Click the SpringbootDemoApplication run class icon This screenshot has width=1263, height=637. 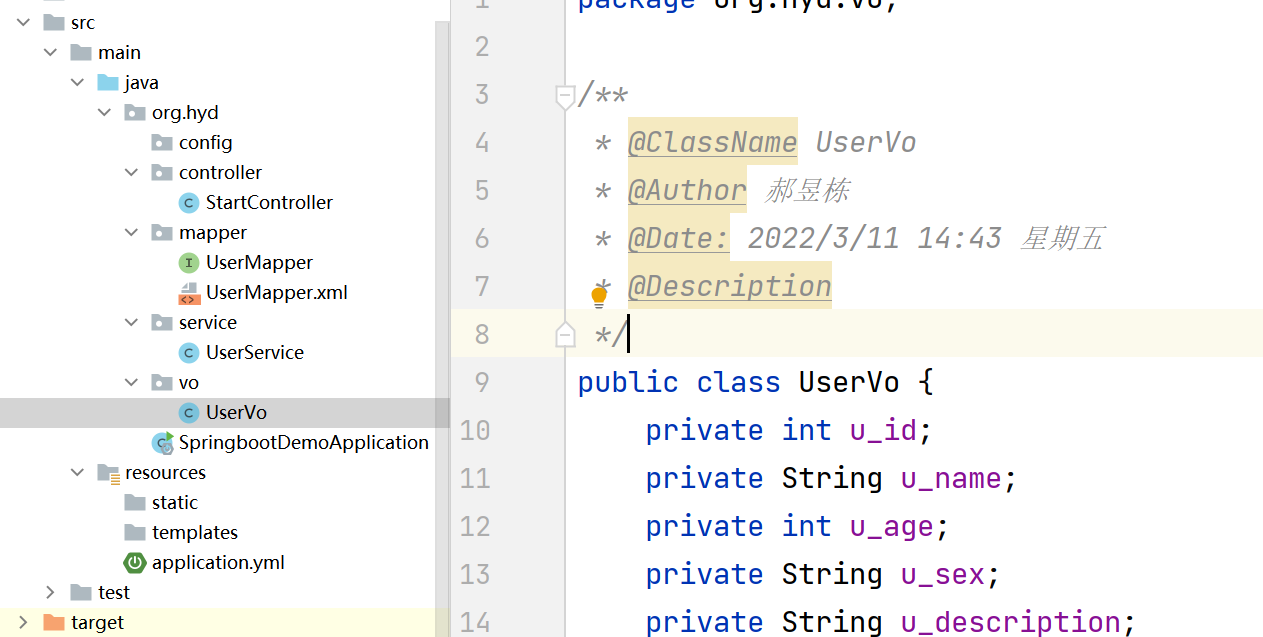click(x=162, y=443)
